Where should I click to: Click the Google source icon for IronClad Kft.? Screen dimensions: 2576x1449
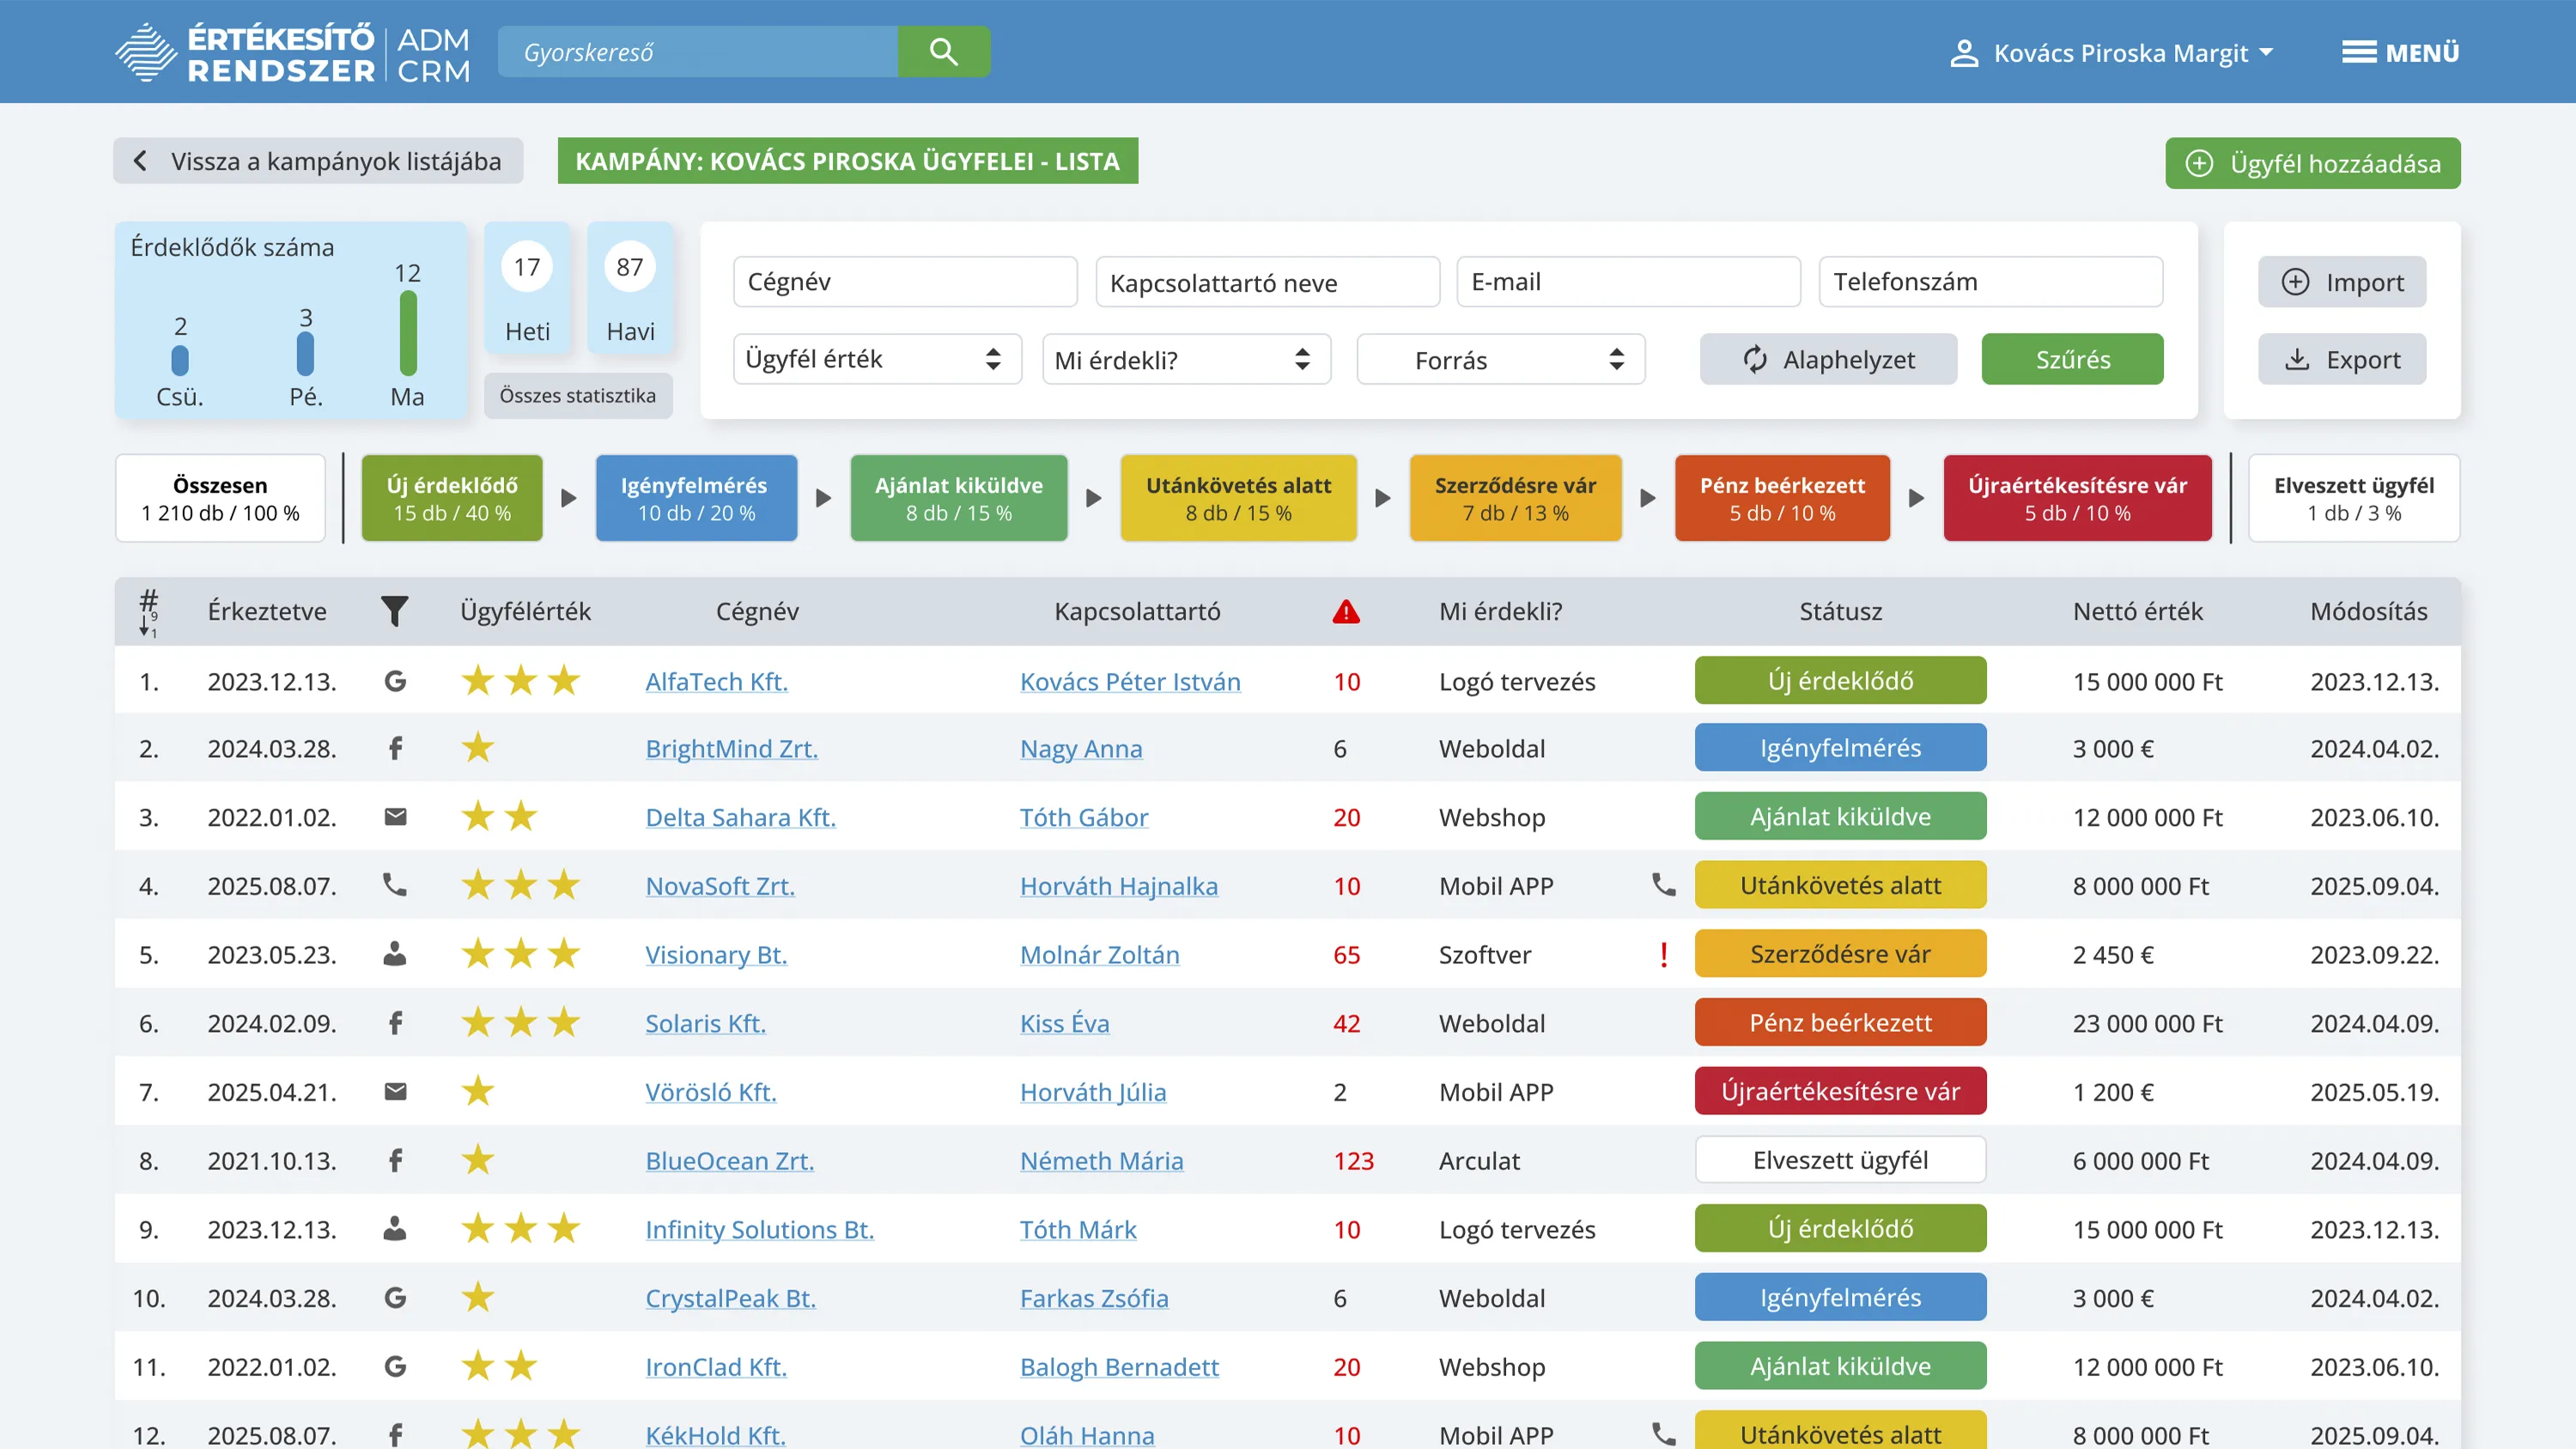[395, 1366]
